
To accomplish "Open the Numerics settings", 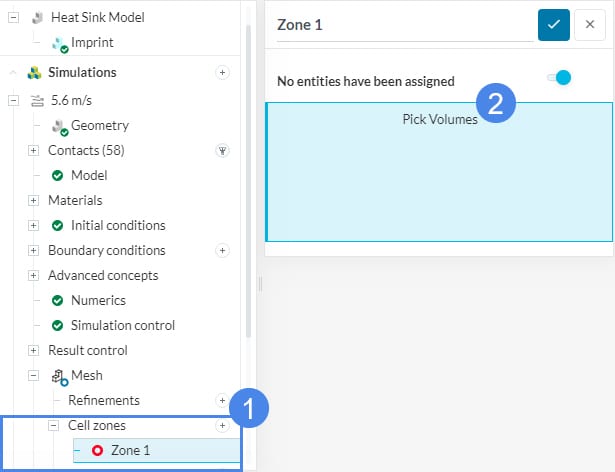I will pos(98,300).
